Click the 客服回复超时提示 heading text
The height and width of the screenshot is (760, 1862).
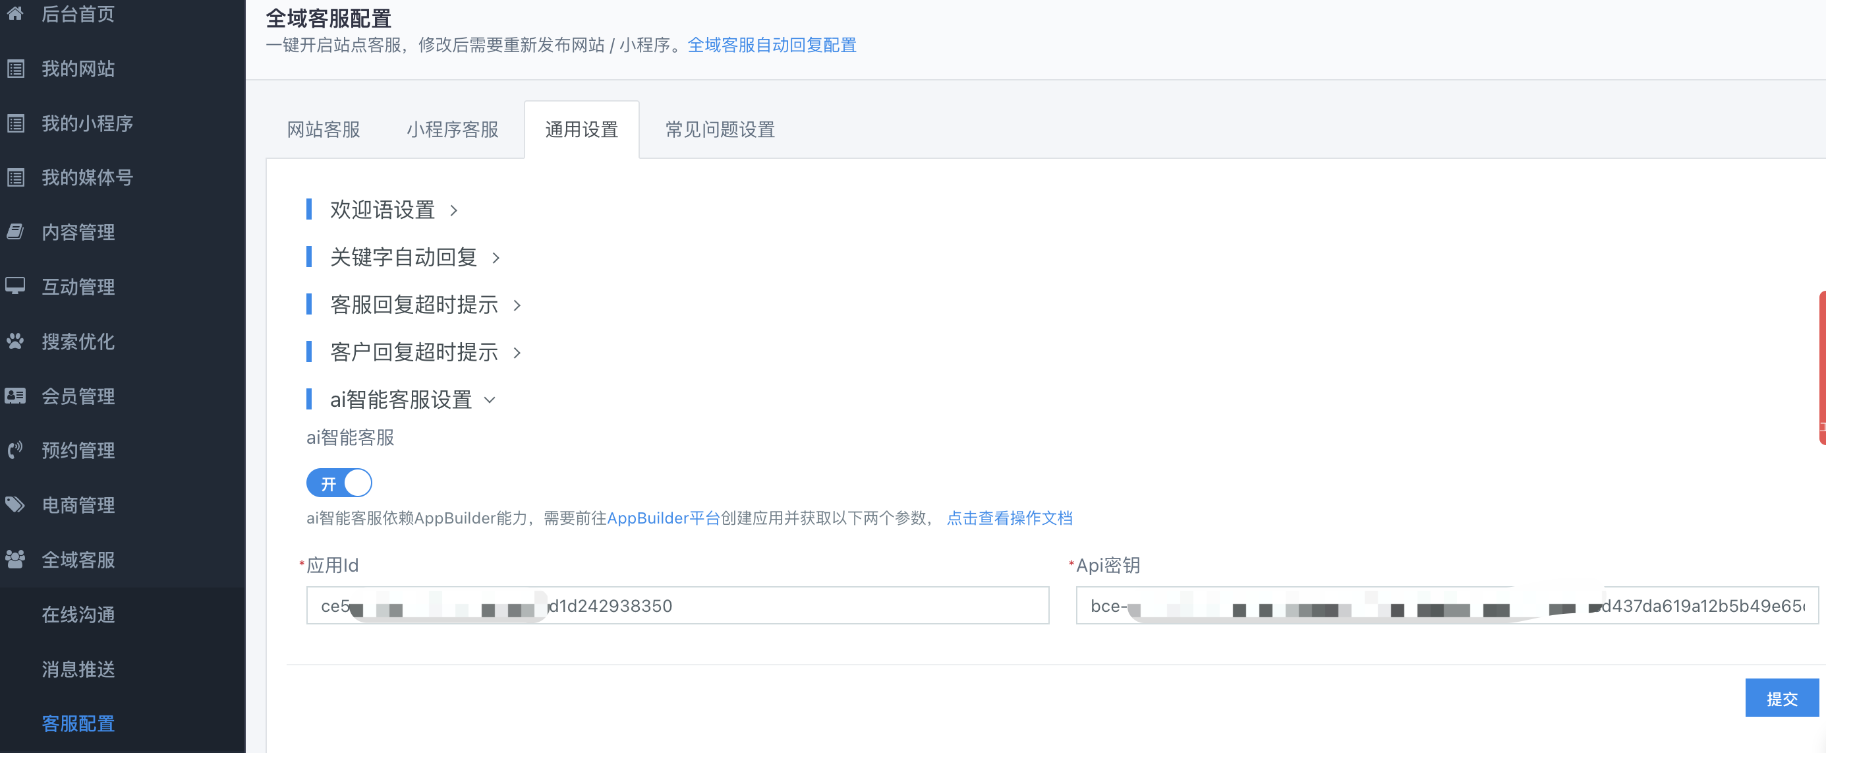pyautogui.click(x=414, y=305)
